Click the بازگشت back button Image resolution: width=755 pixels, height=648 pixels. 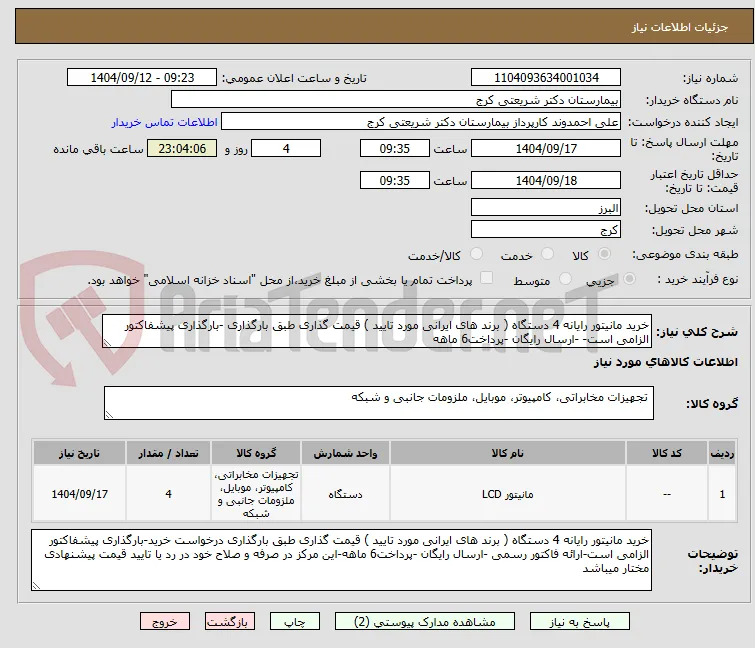(x=229, y=622)
